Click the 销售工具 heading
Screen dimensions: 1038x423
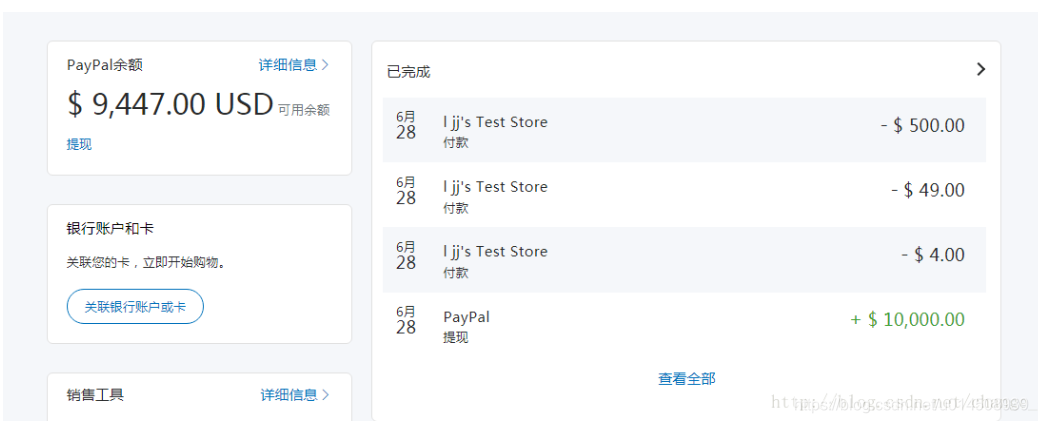(x=95, y=395)
